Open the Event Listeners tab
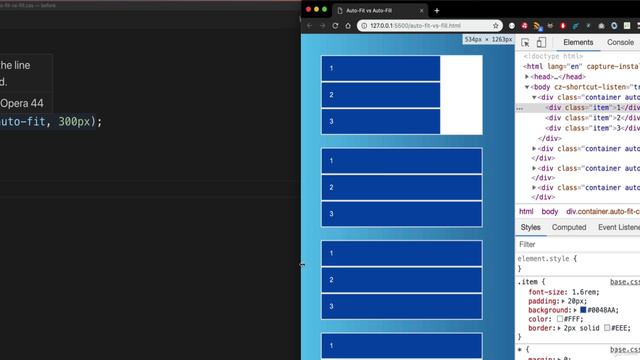 pos(619,227)
